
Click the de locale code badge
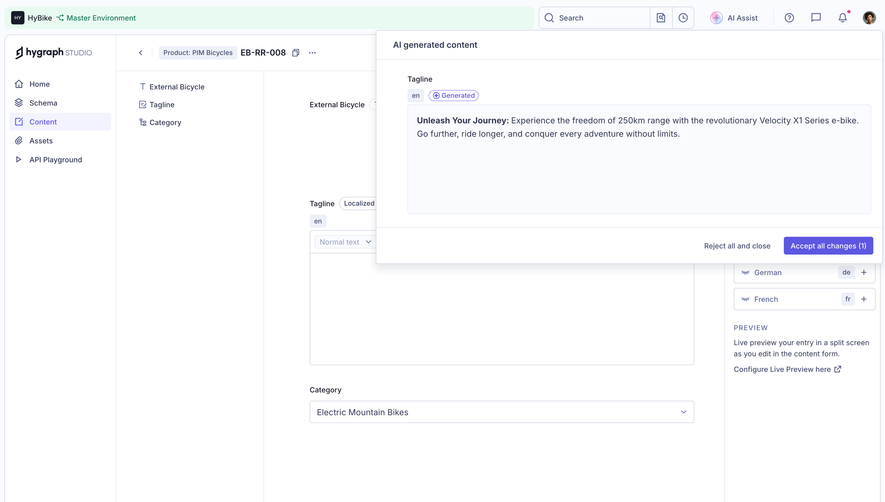tap(846, 272)
